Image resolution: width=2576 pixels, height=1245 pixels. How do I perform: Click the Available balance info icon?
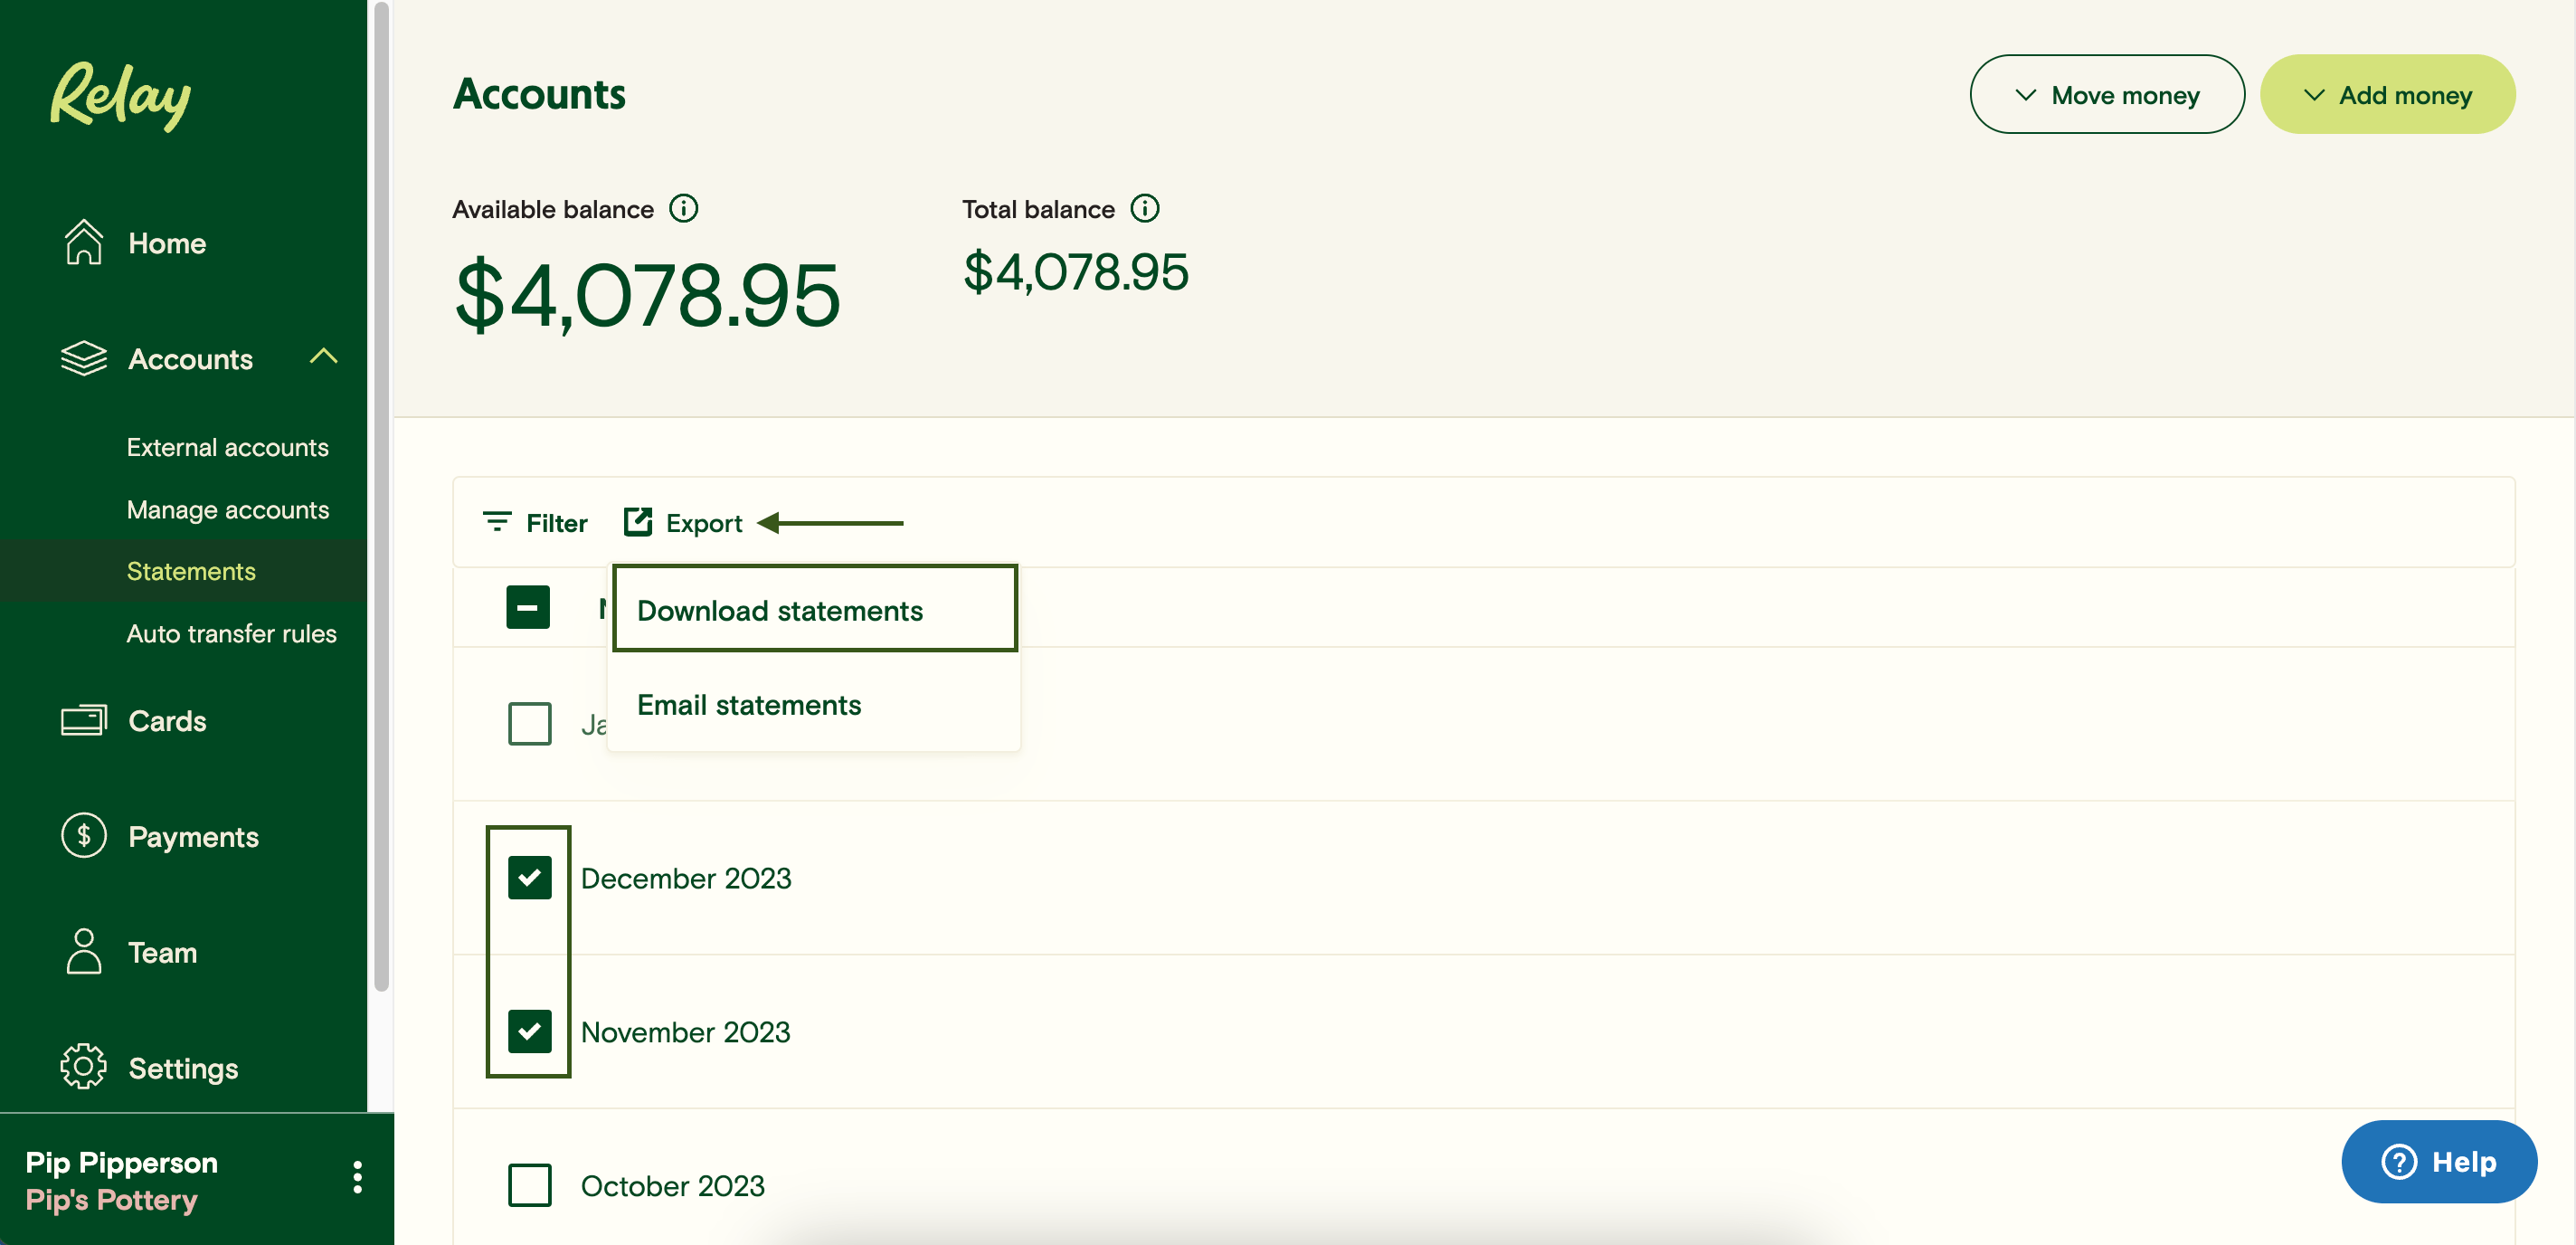pos(684,208)
